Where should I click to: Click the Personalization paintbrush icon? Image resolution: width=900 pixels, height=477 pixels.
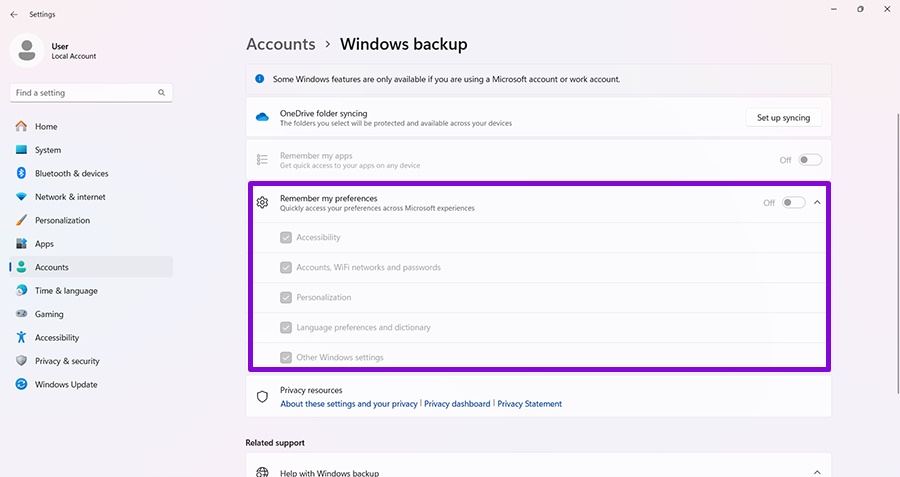pyautogui.click(x=21, y=220)
